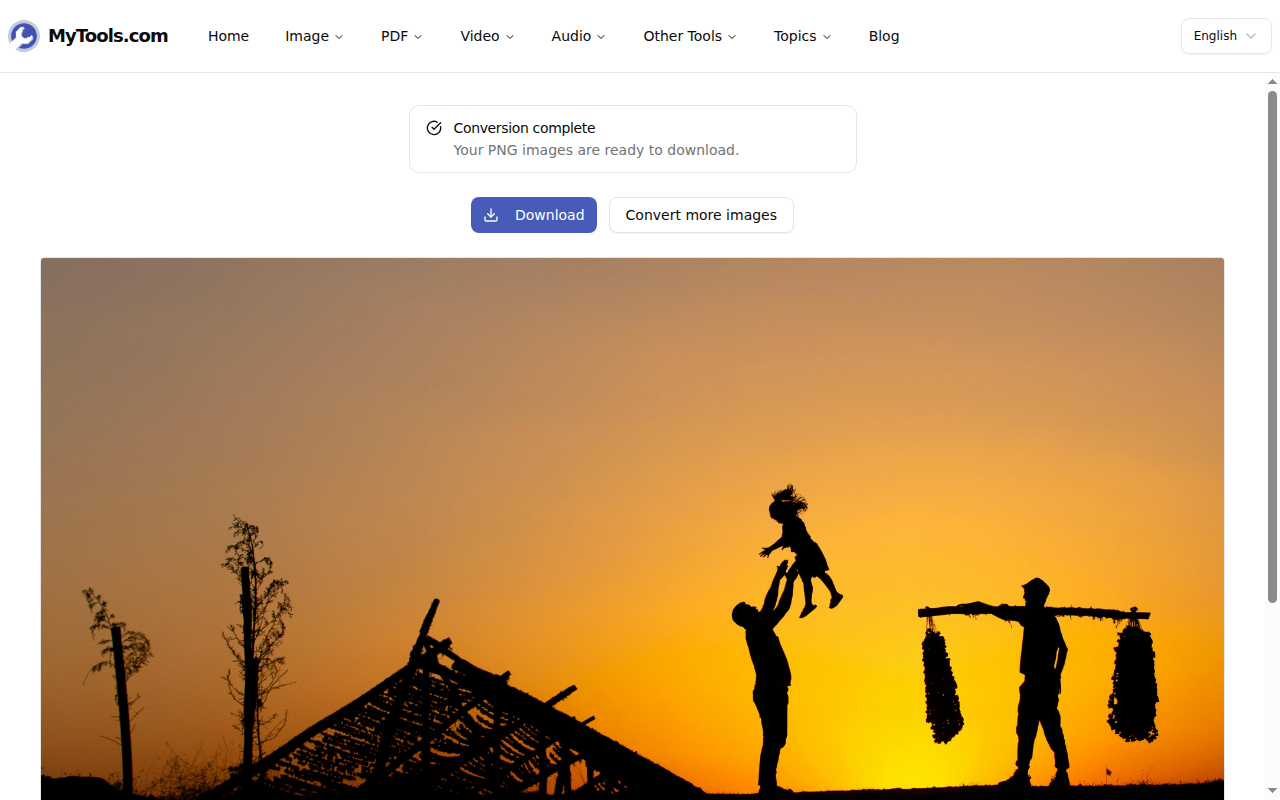Viewport: 1280px width, 800px height.
Task: Expand the Image menu
Action: point(314,36)
